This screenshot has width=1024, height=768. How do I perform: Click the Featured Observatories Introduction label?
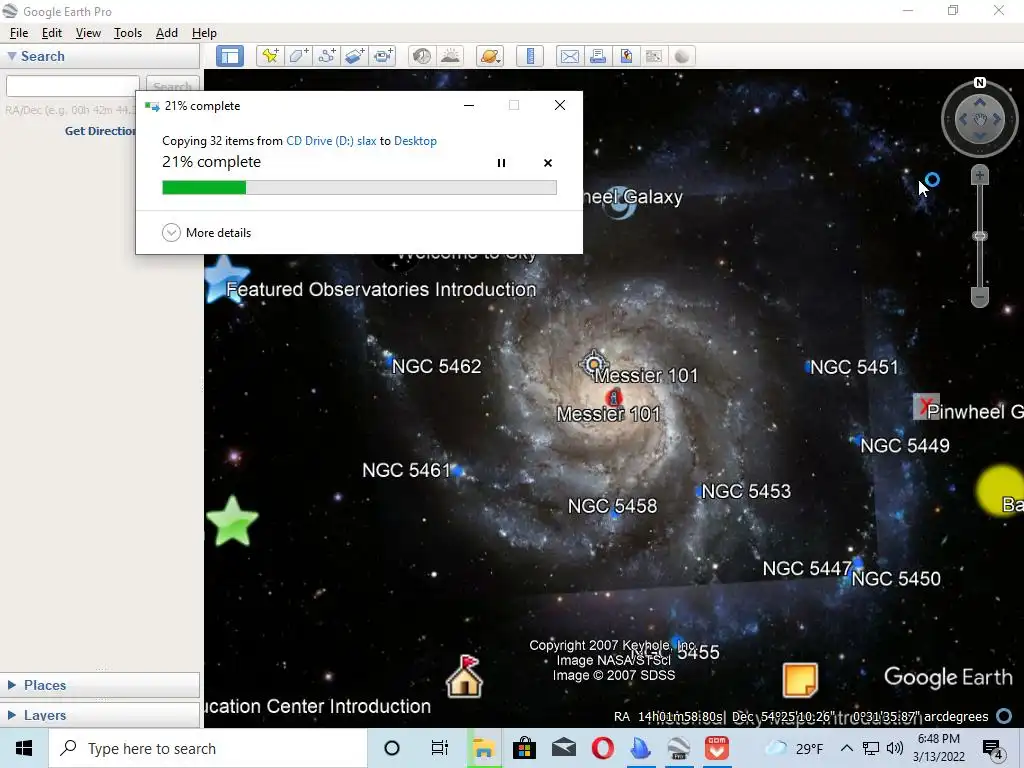coord(381,289)
